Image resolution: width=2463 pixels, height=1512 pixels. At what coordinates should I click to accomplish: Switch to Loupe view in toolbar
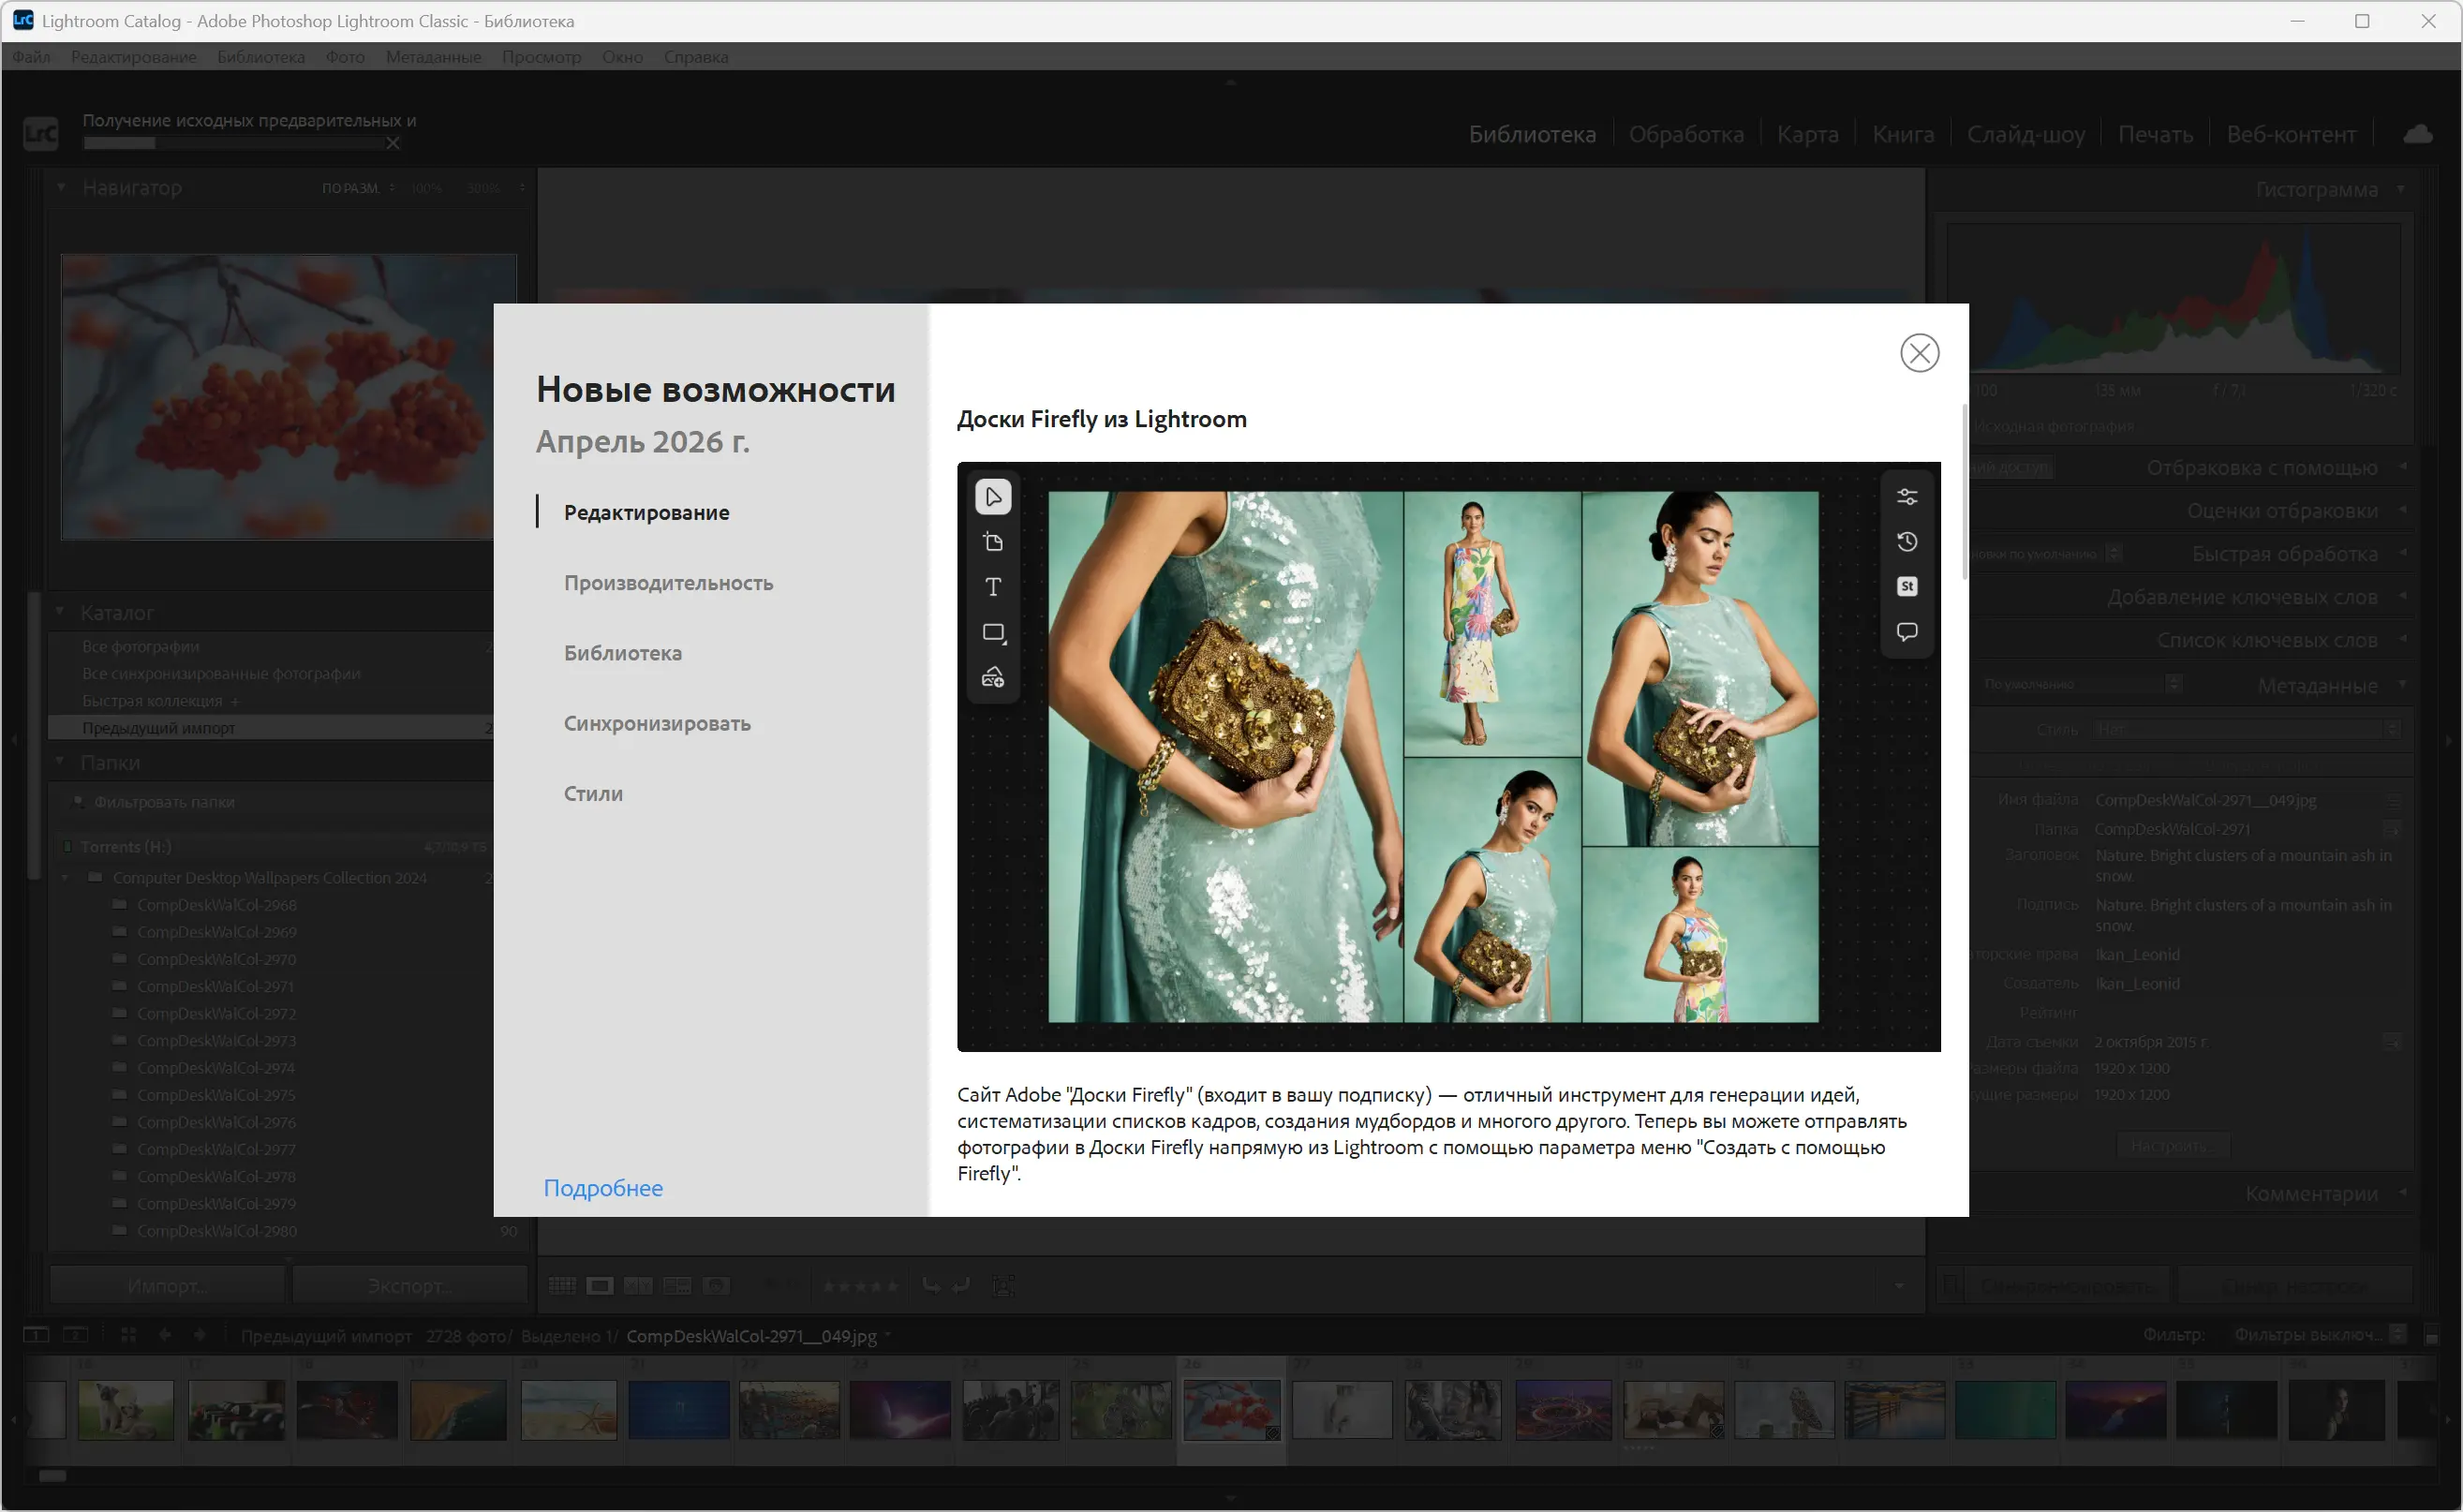[600, 1286]
